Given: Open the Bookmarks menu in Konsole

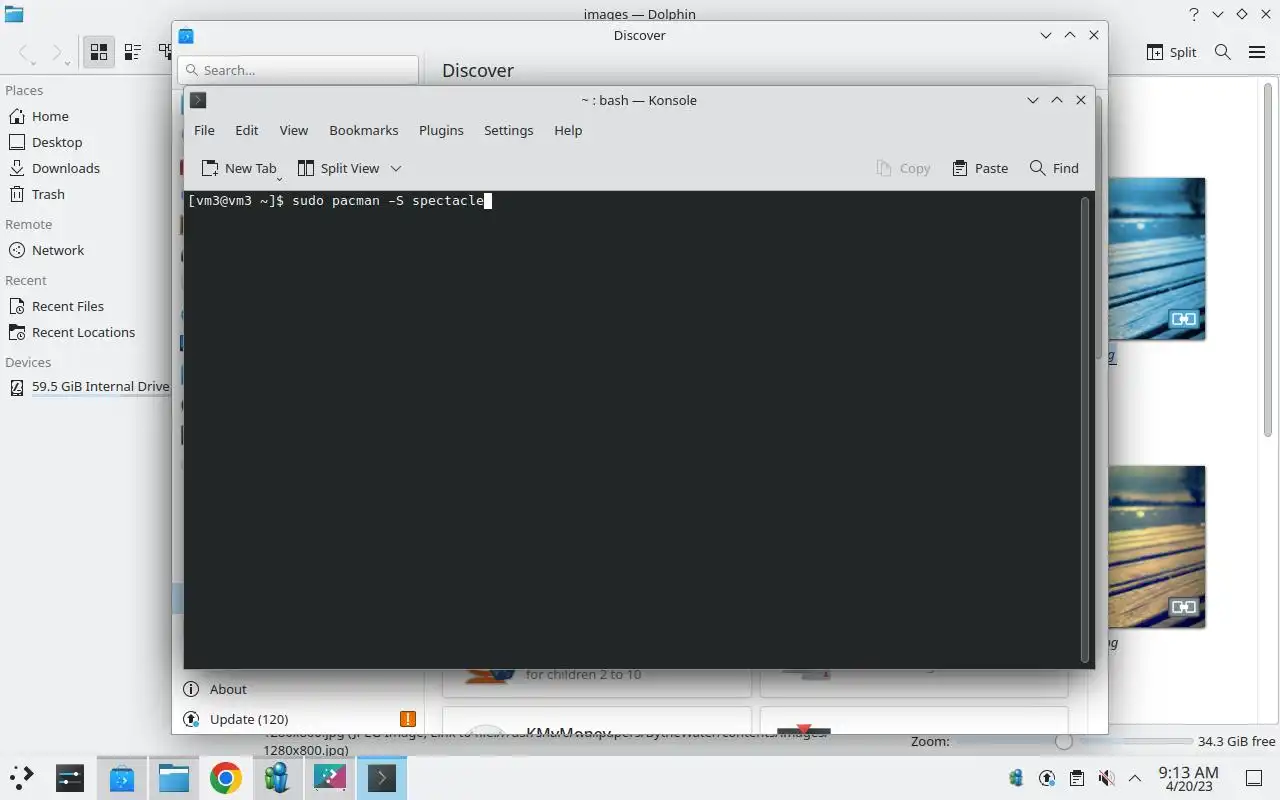Looking at the screenshot, I should pyautogui.click(x=364, y=130).
